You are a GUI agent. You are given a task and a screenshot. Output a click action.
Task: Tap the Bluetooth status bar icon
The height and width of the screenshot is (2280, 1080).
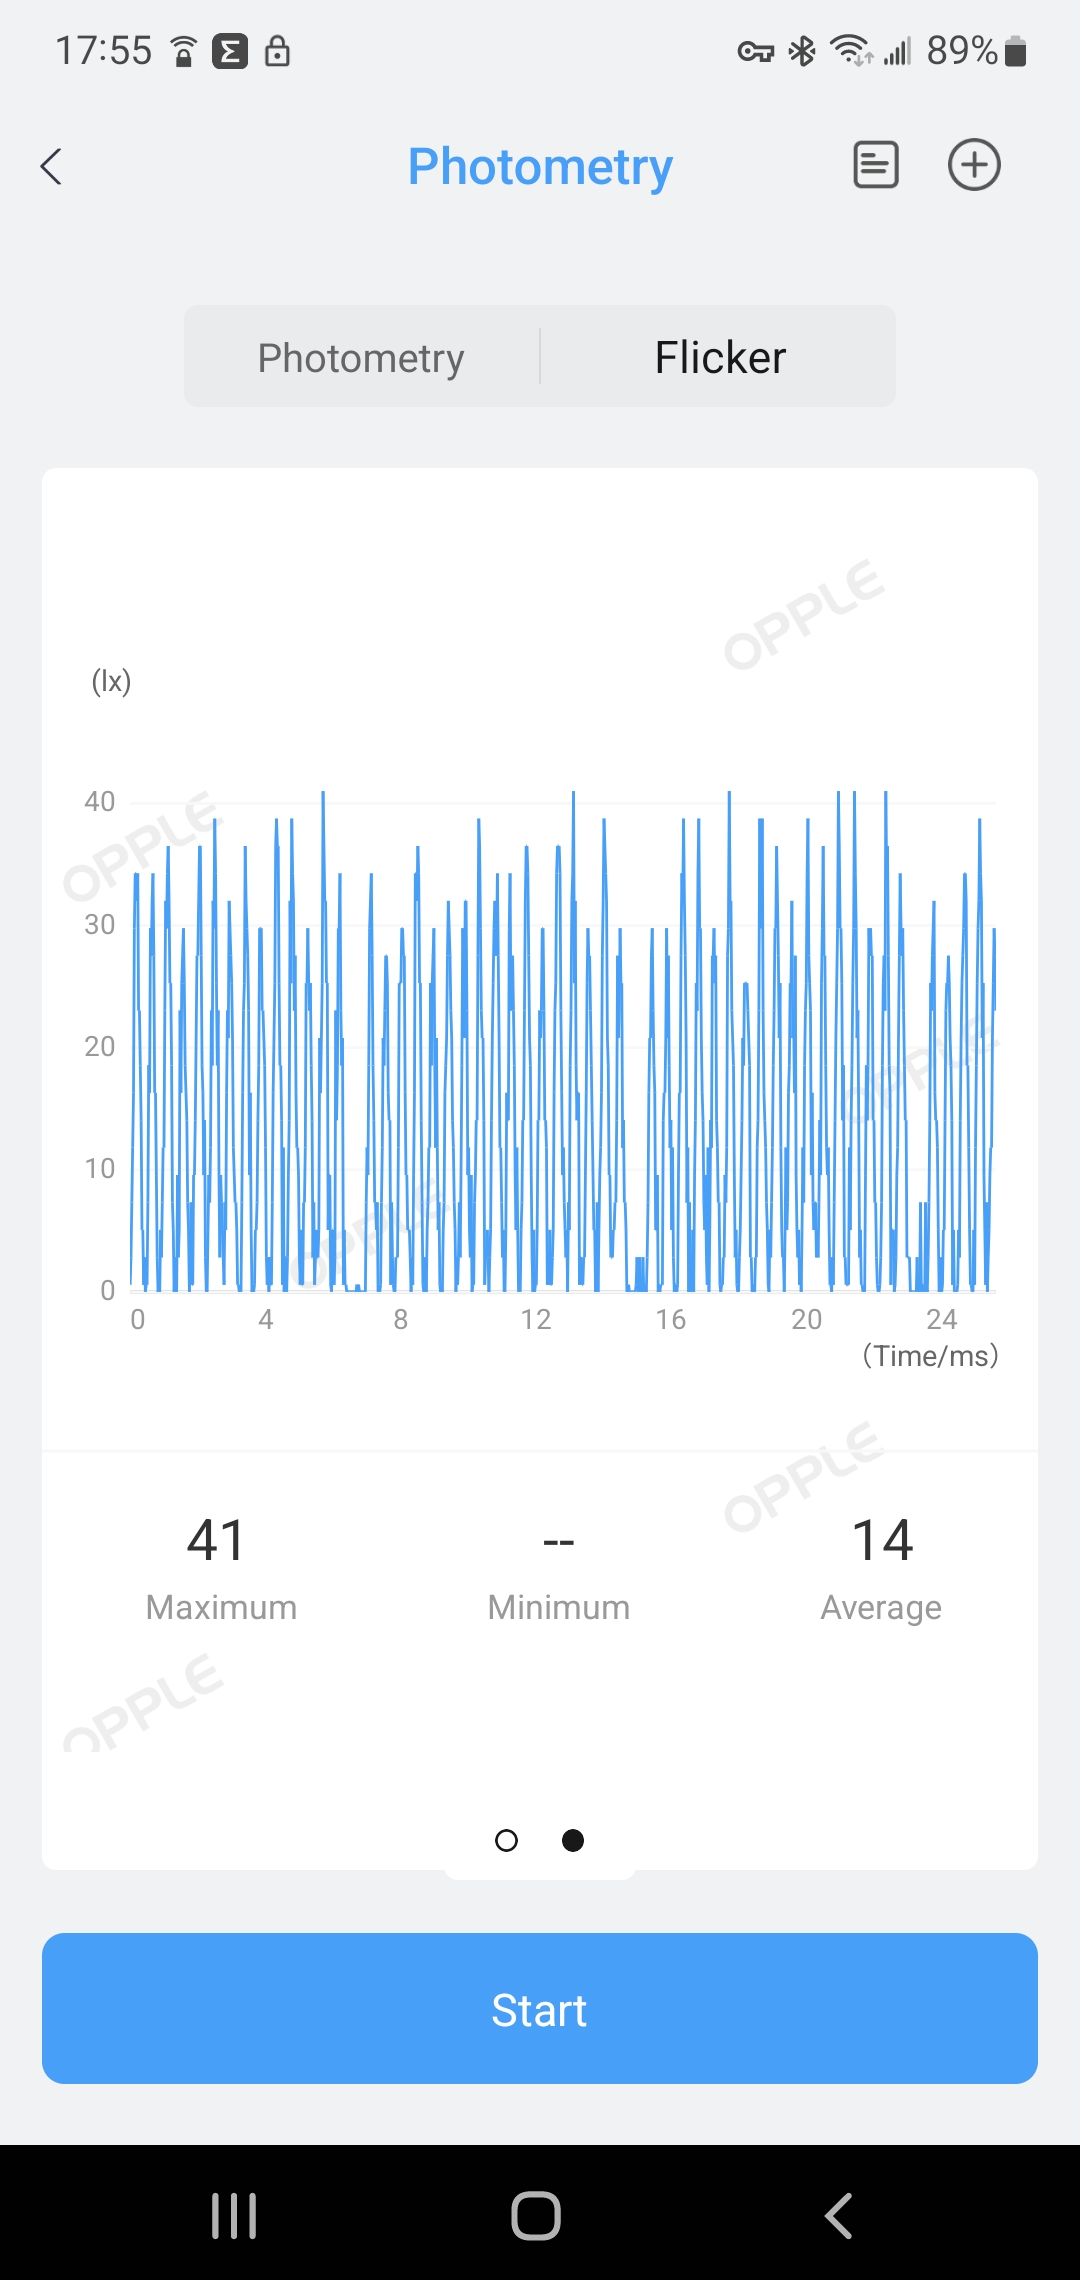(802, 51)
